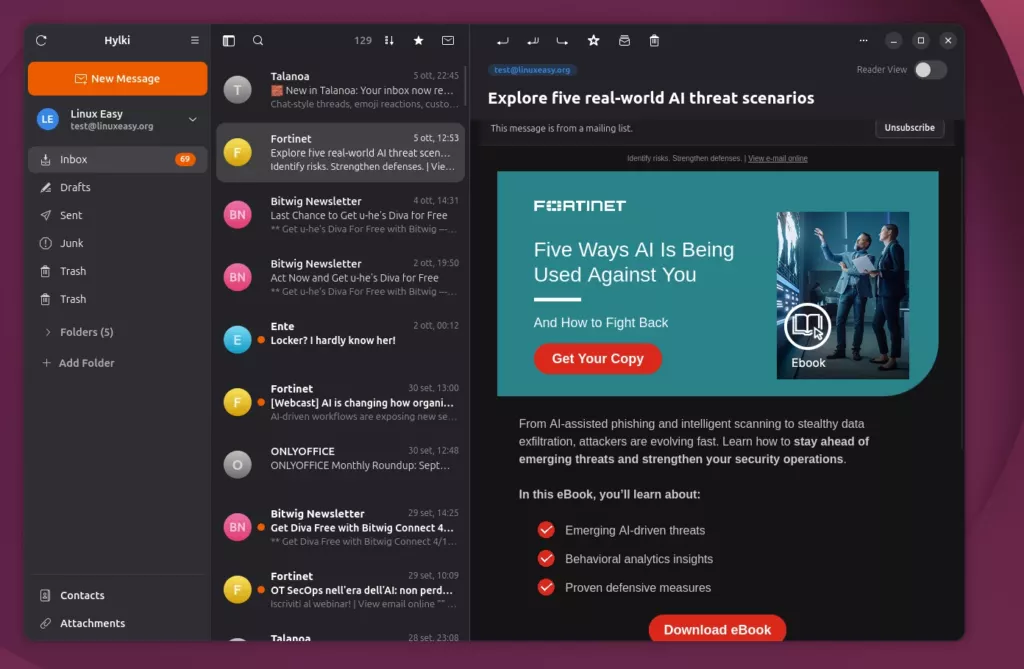Filter unread messages with the envelope icon

click(448, 41)
